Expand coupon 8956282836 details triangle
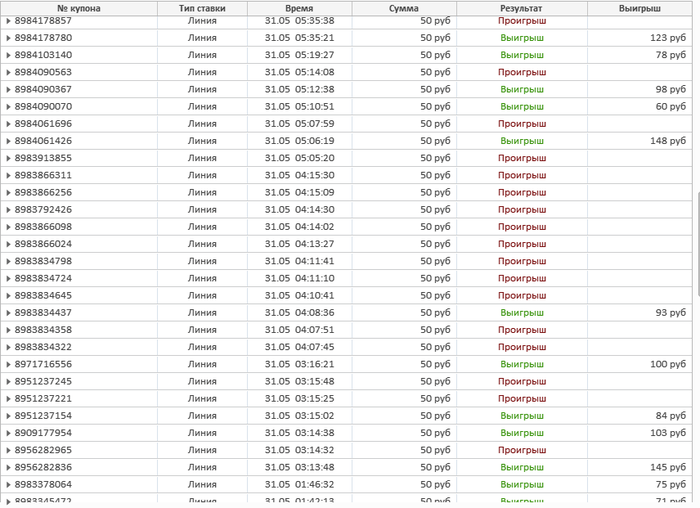This screenshot has height=508, width=700. (x=8, y=467)
